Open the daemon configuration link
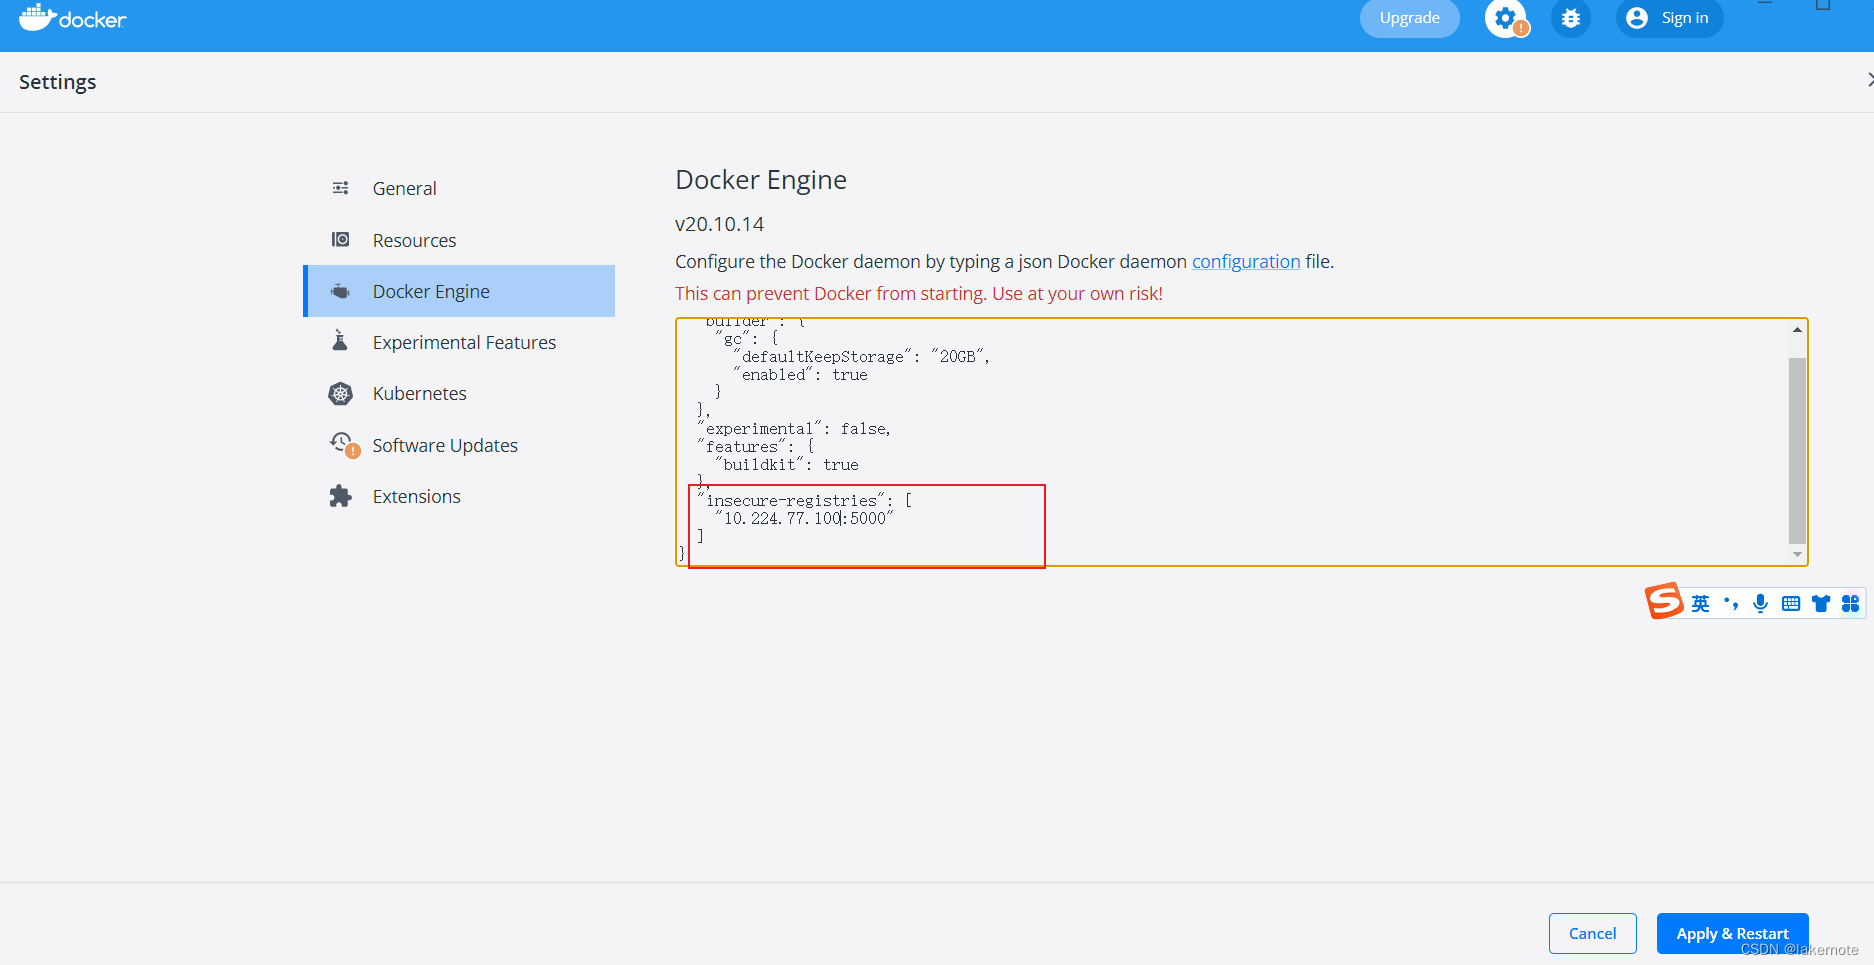1874x965 pixels. click(x=1246, y=261)
